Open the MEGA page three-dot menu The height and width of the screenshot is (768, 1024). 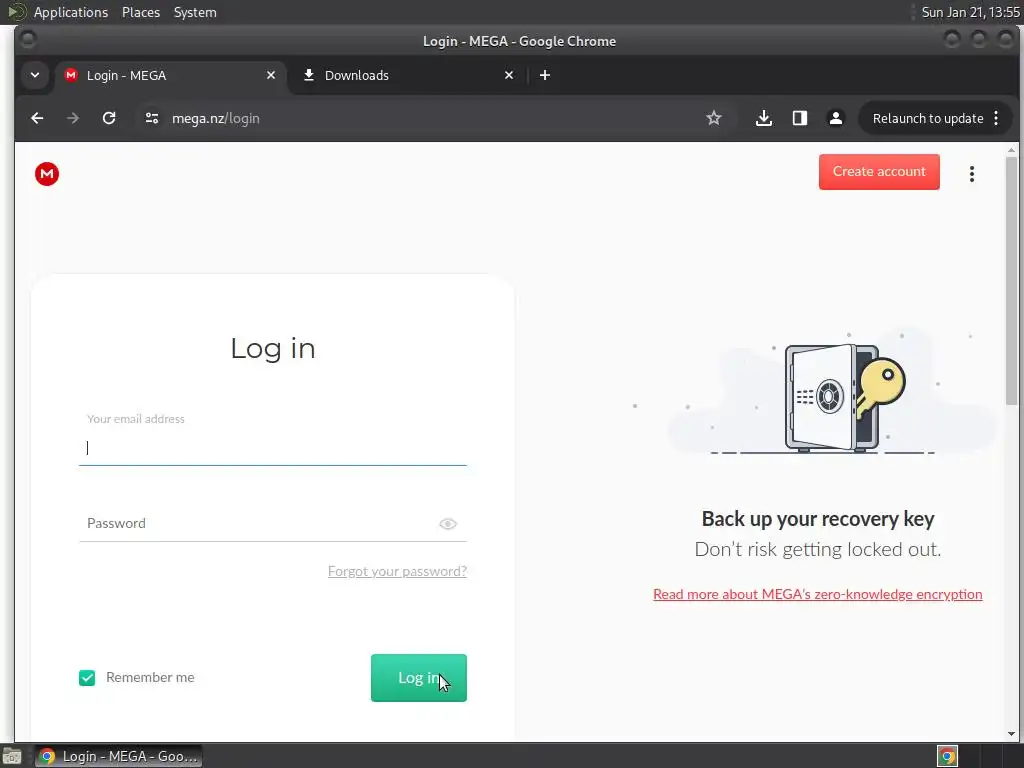click(x=972, y=174)
